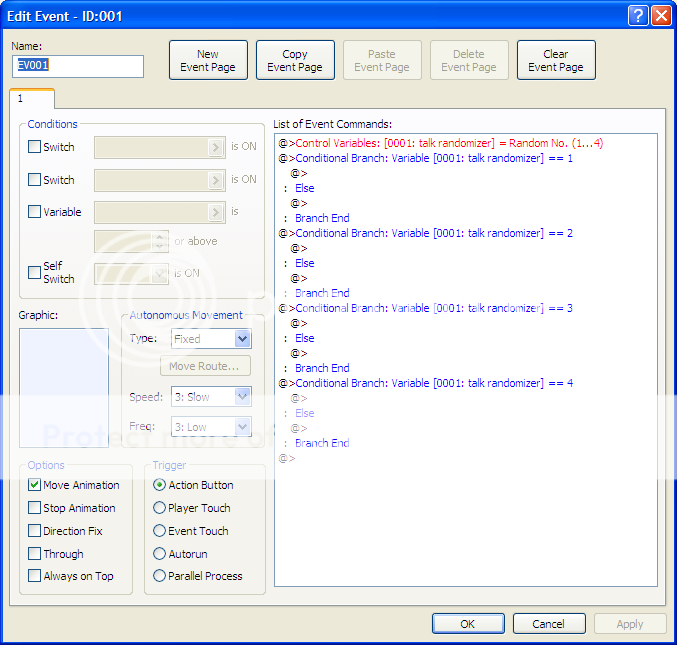Image resolution: width=677 pixels, height=645 pixels.
Task: Select the Conditional Branch == 2 line
Action: (425, 233)
